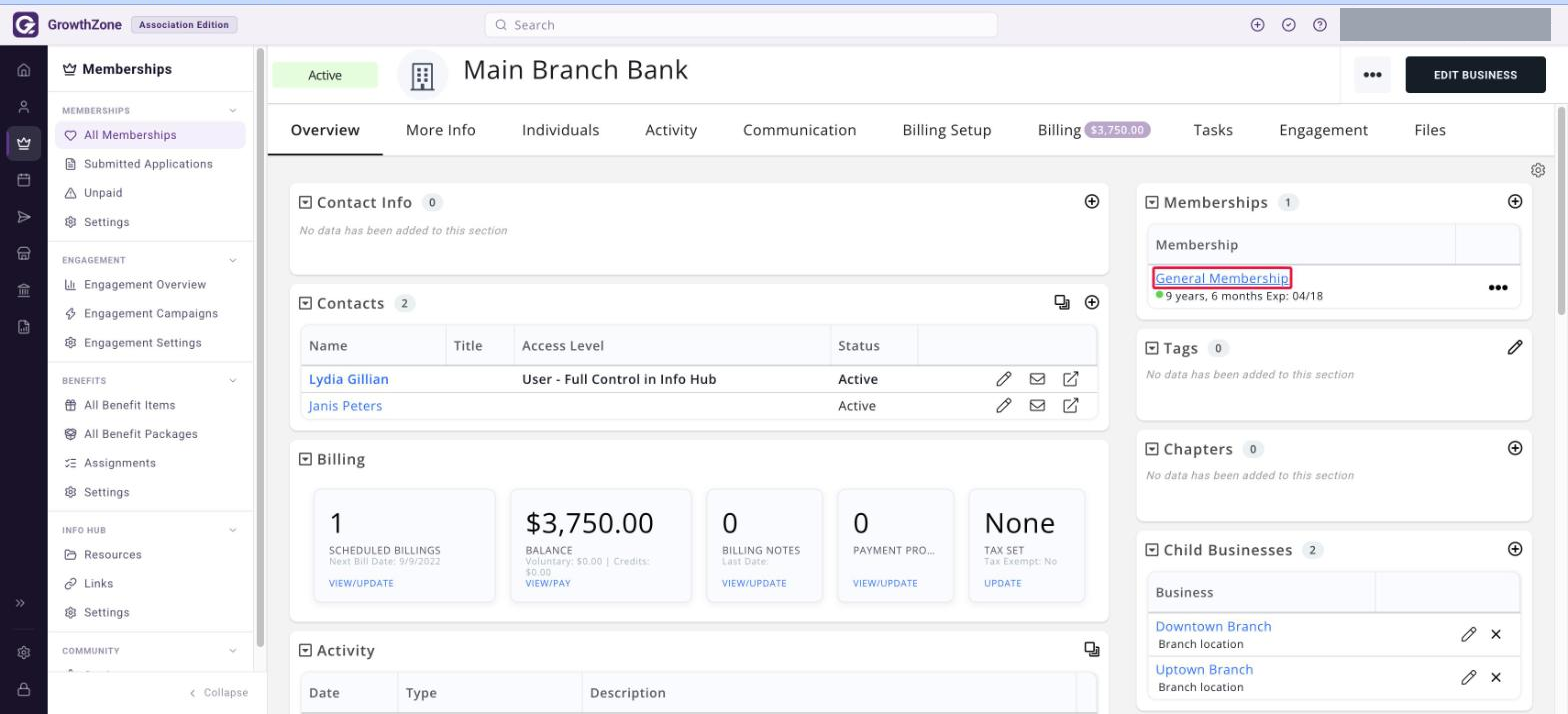Open the settings gear in left rail
Image resolution: width=1568 pixels, height=714 pixels.
24,652
